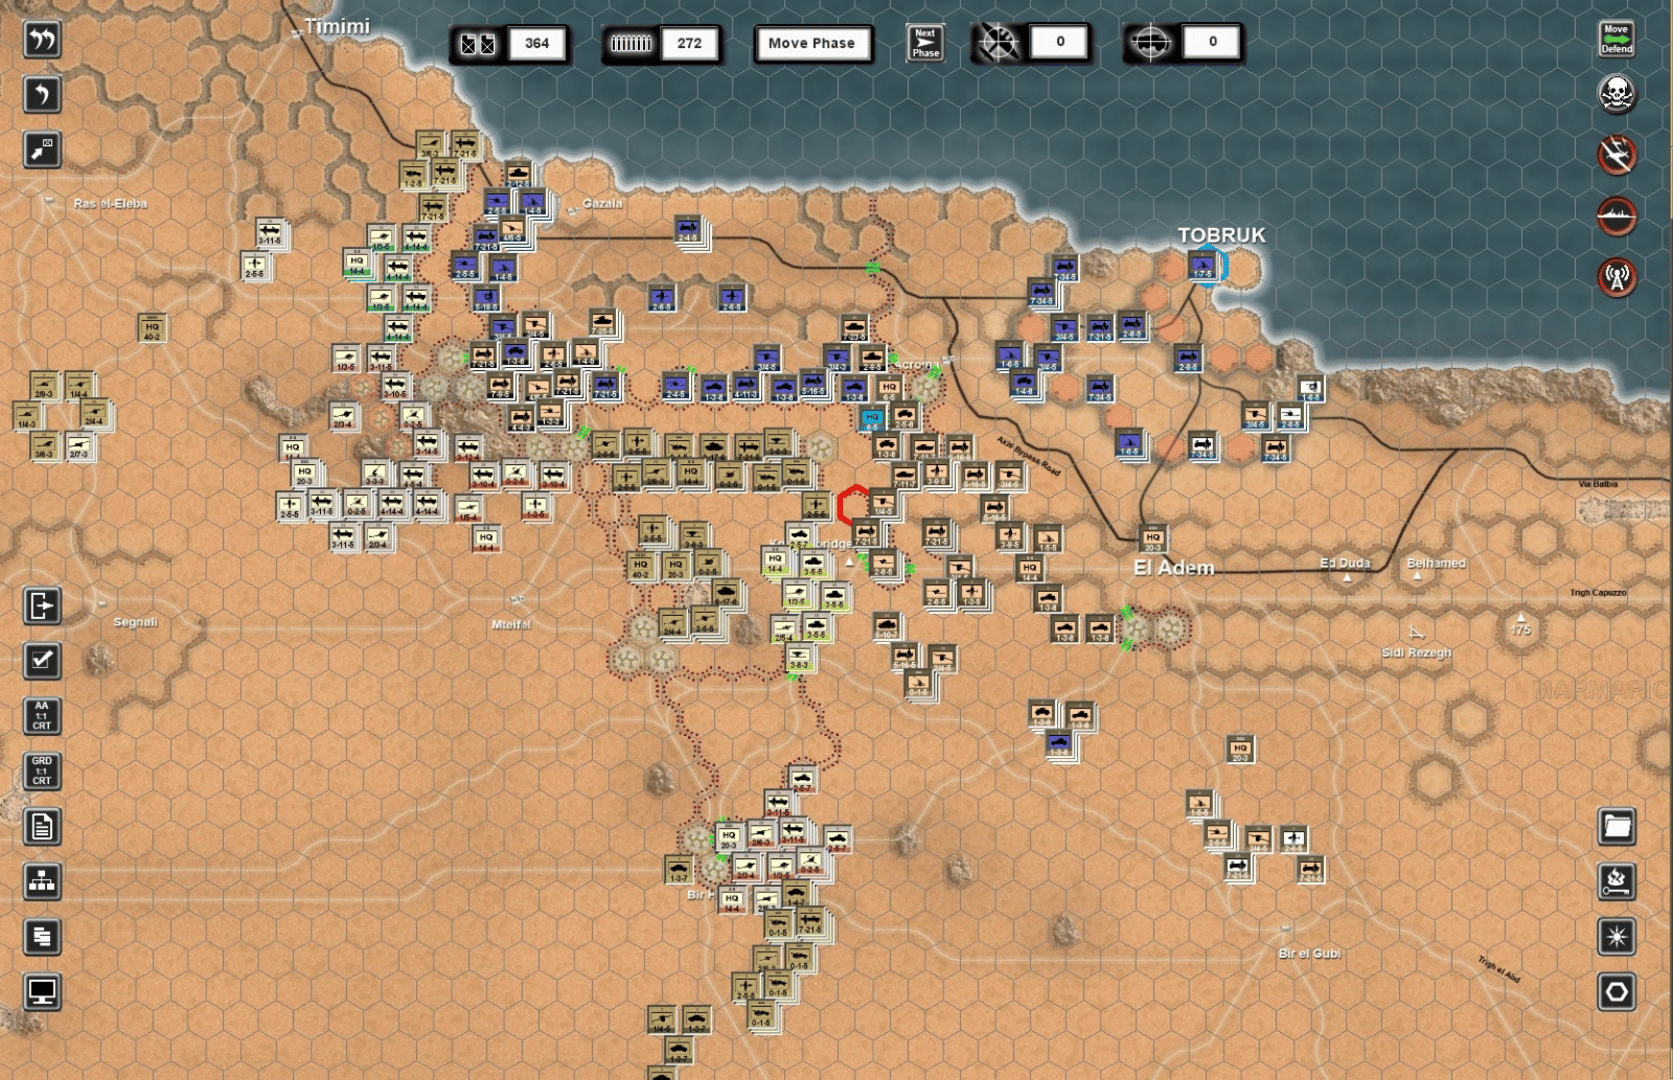Click the starburst icon on right sidebar
The height and width of the screenshot is (1080, 1673).
pyautogui.click(x=1616, y=937)
